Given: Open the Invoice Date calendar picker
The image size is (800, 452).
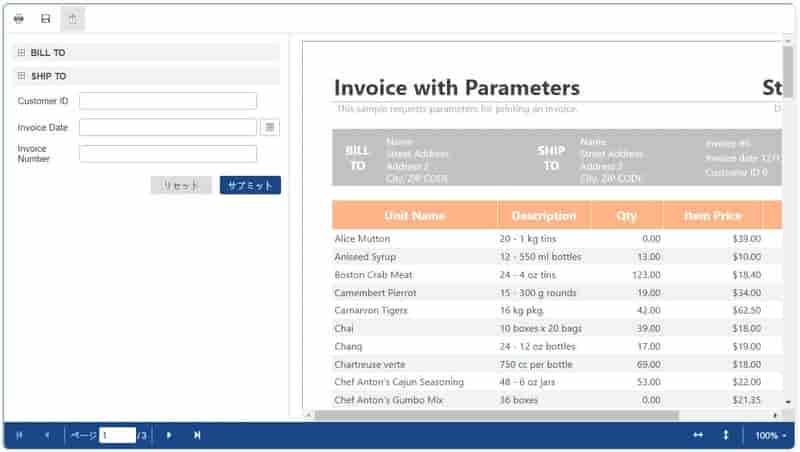Looking at the screenshot, I should coord(270,127).
